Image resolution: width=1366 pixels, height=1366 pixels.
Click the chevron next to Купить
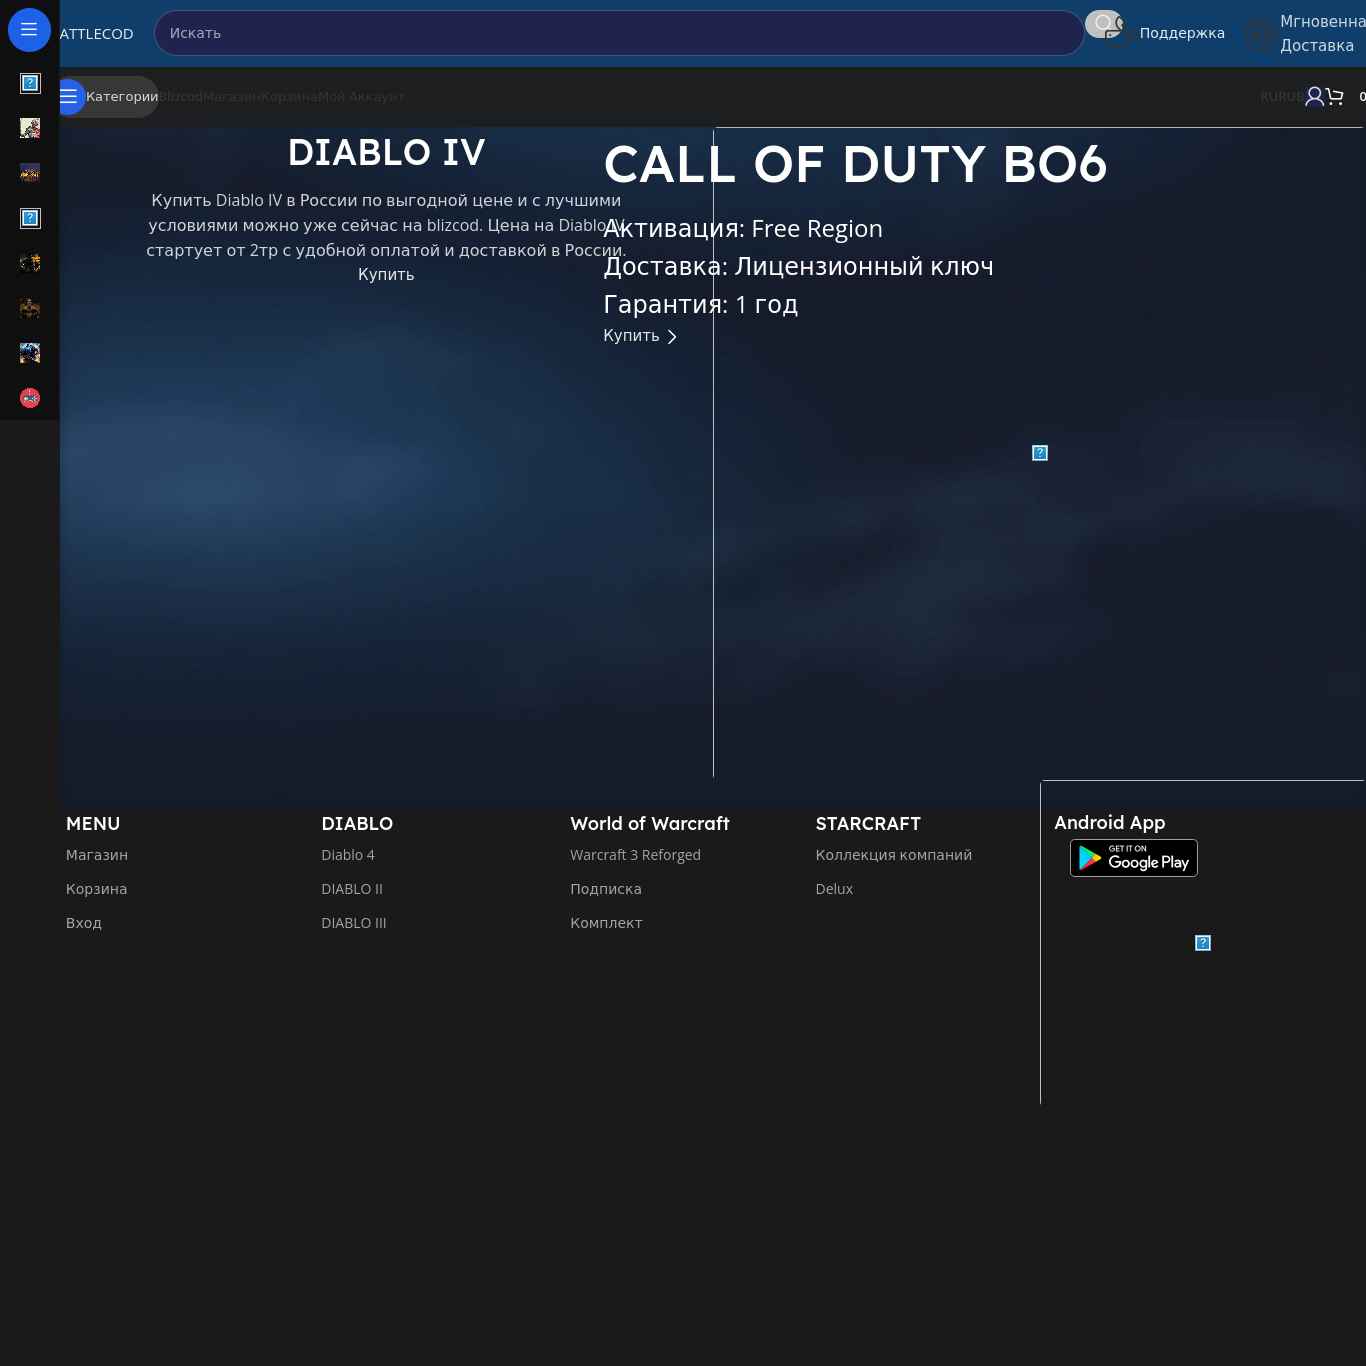point(672,337)
